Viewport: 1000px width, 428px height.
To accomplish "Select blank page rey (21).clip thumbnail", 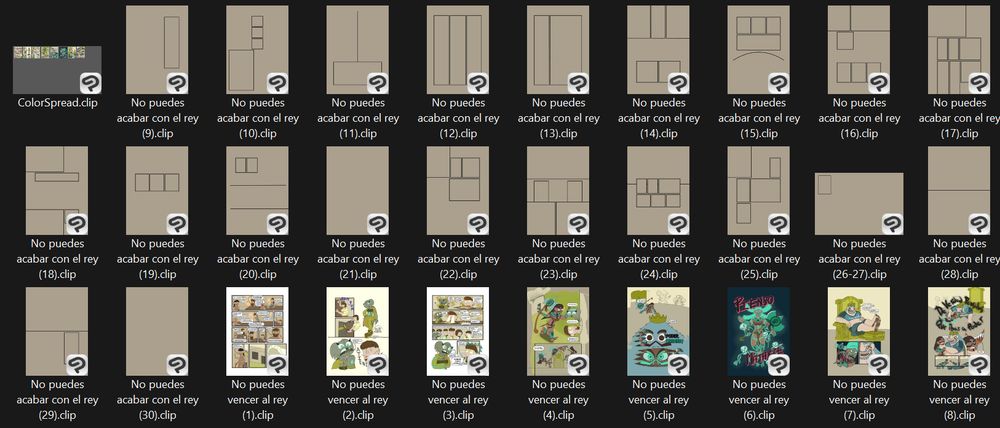I will click(x=358, y=191).
